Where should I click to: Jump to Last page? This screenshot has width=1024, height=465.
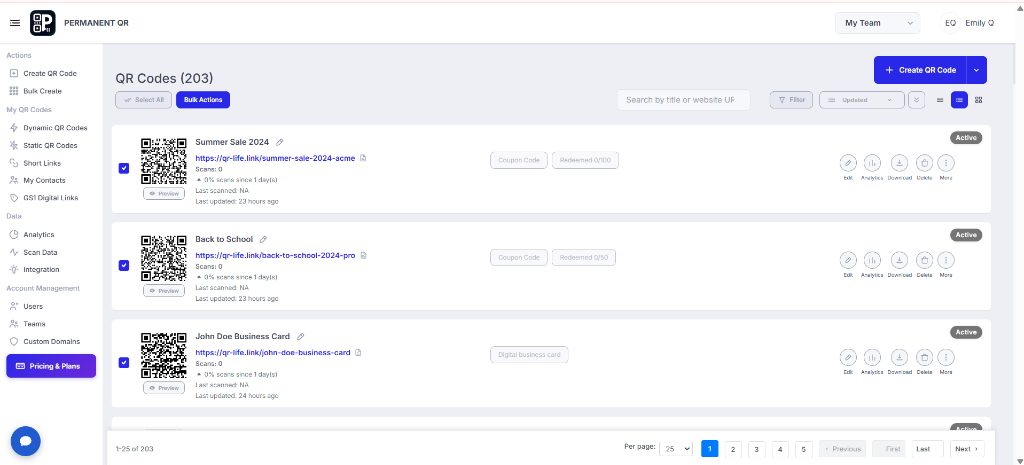927,449
